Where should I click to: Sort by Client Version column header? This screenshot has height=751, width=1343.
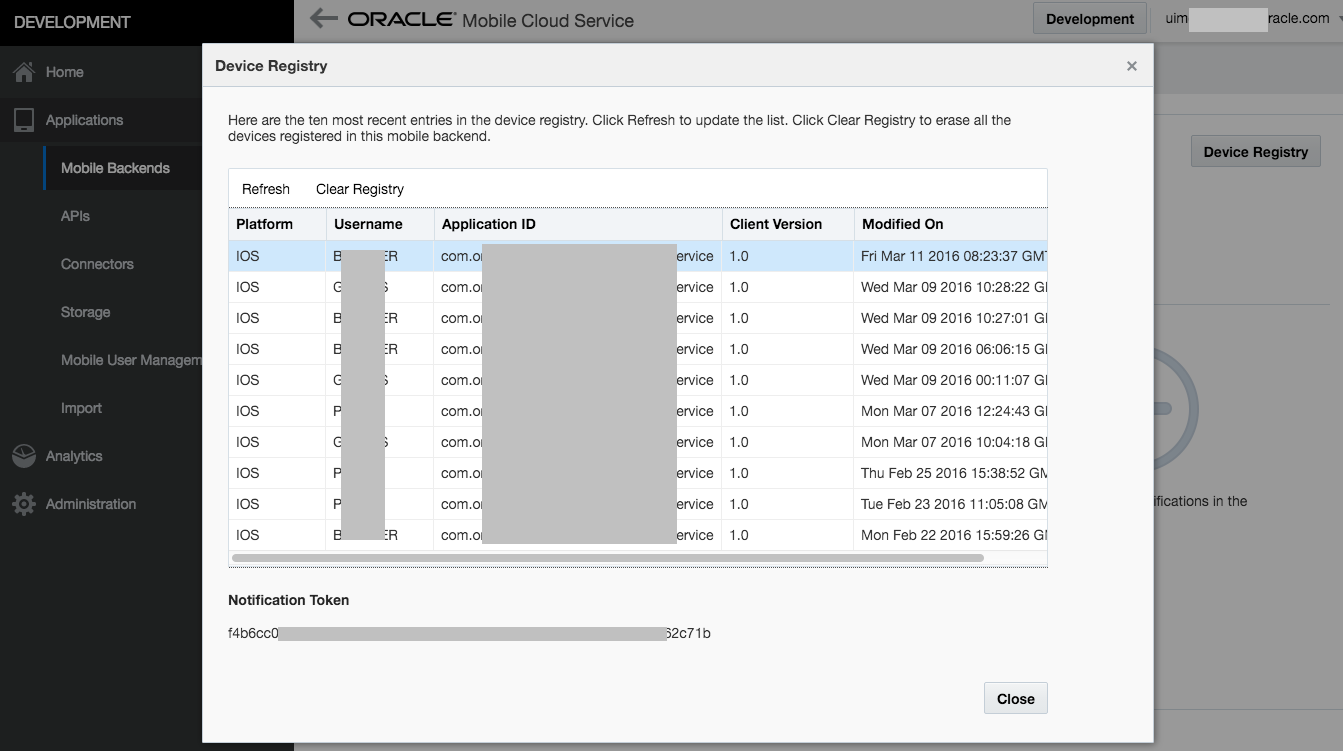pos(788,224)
